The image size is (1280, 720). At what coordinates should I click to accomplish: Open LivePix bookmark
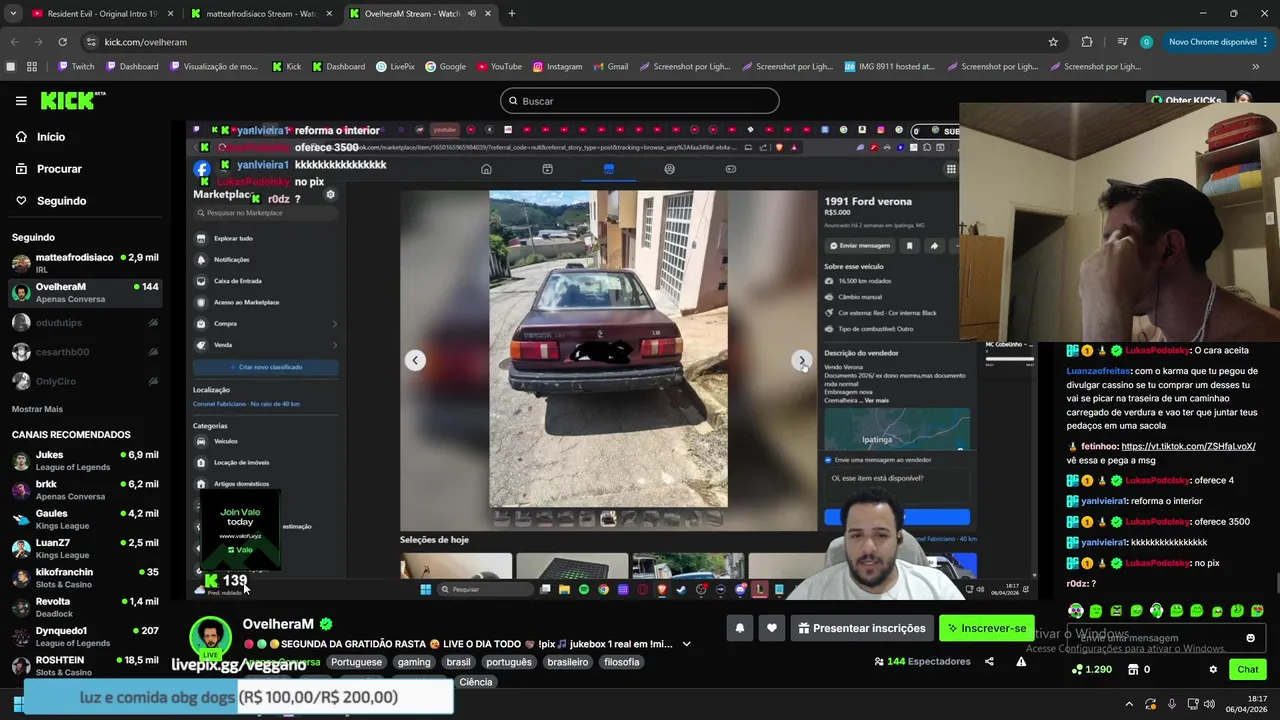[x=395, y=67]
